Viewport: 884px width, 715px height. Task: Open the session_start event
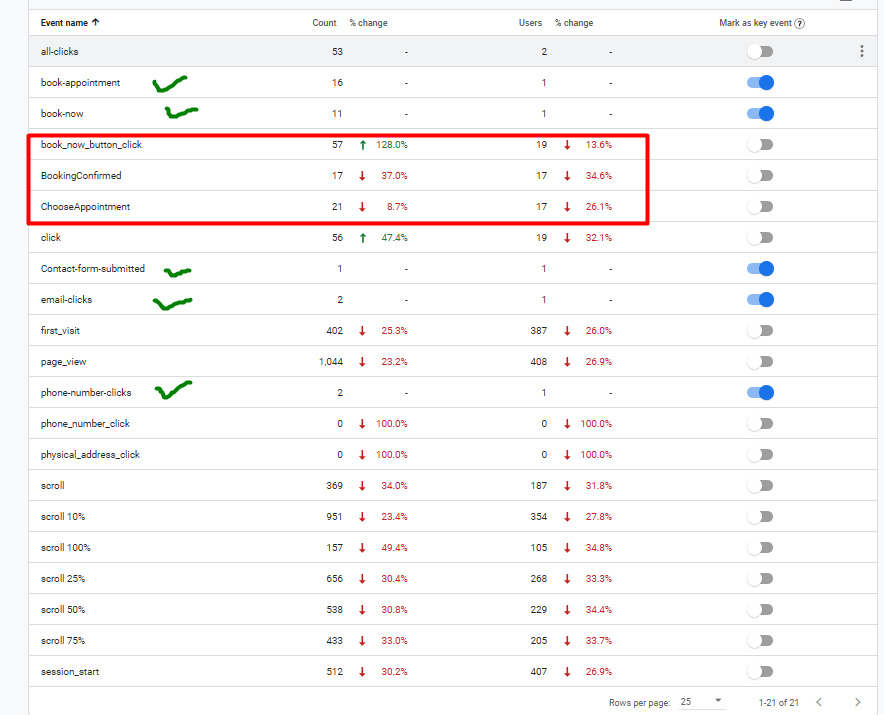click(70, 672)
